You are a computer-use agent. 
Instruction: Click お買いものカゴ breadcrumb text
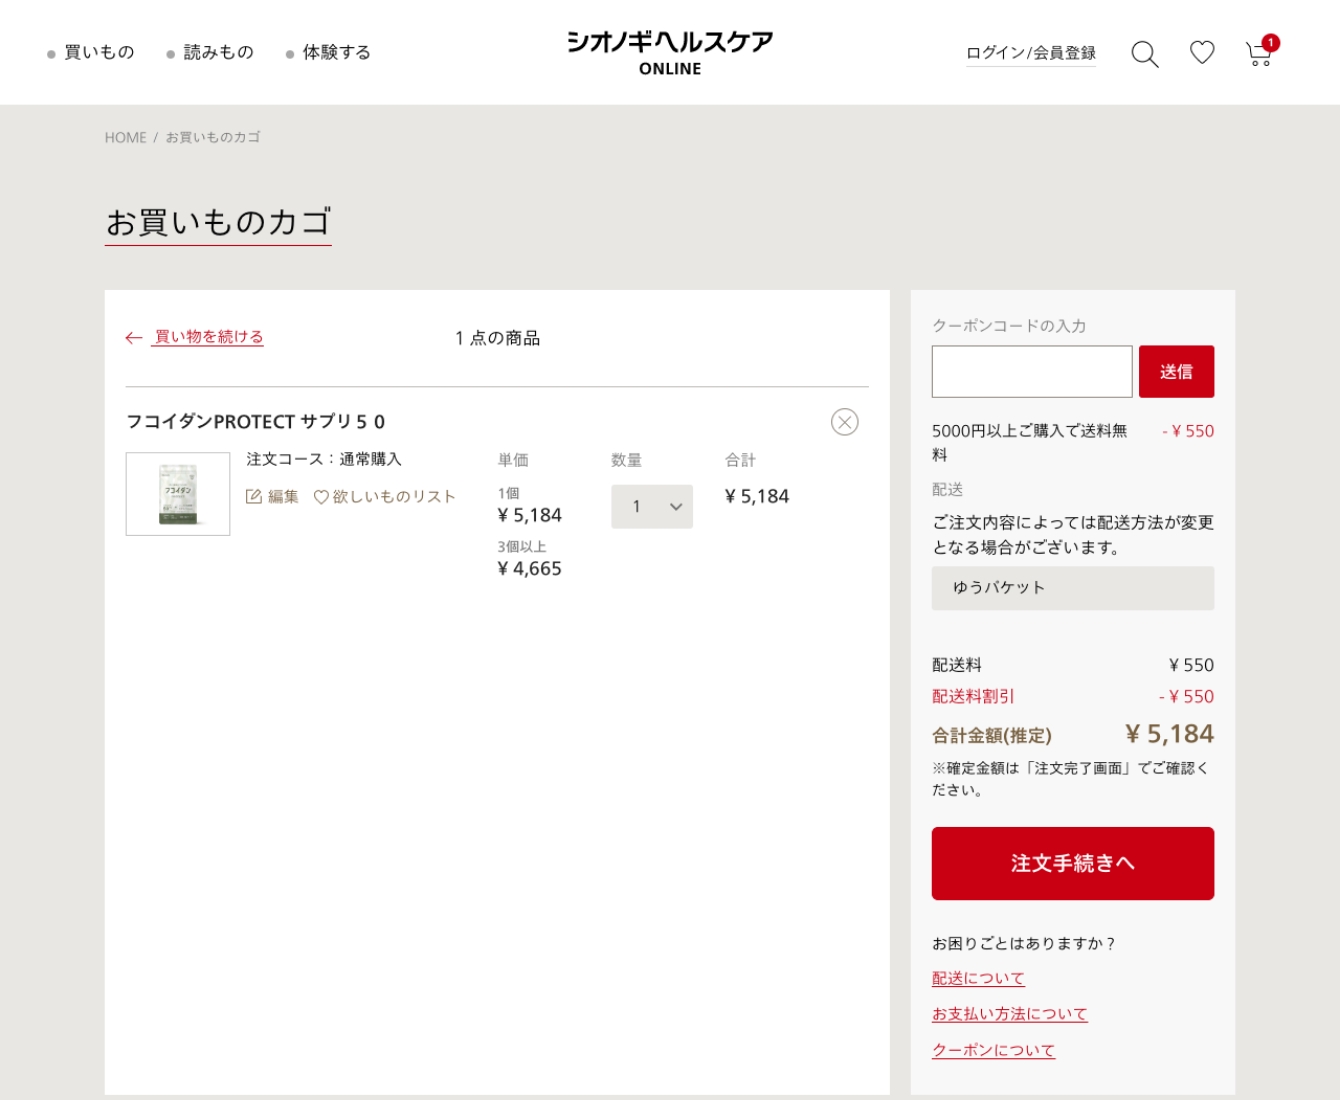tap(213, 137)
